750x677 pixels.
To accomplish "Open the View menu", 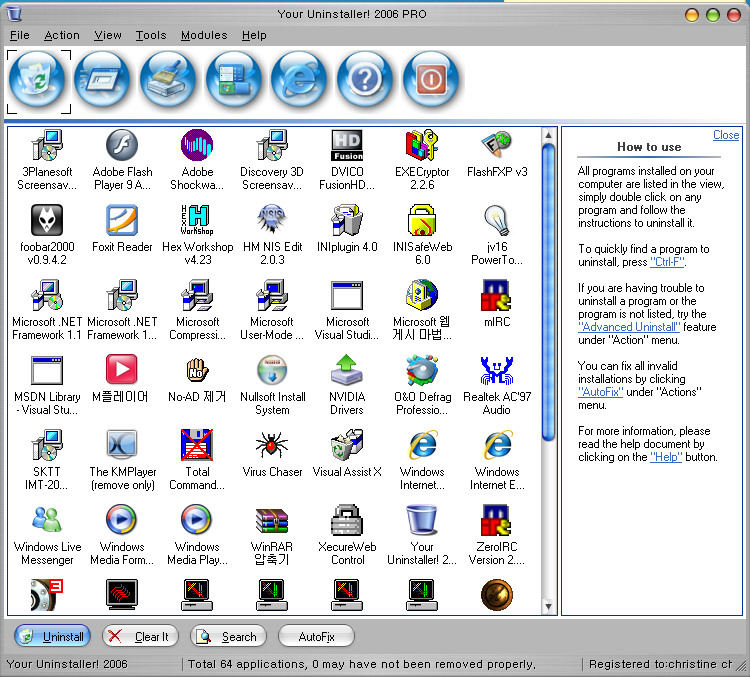I will (108, 35).
